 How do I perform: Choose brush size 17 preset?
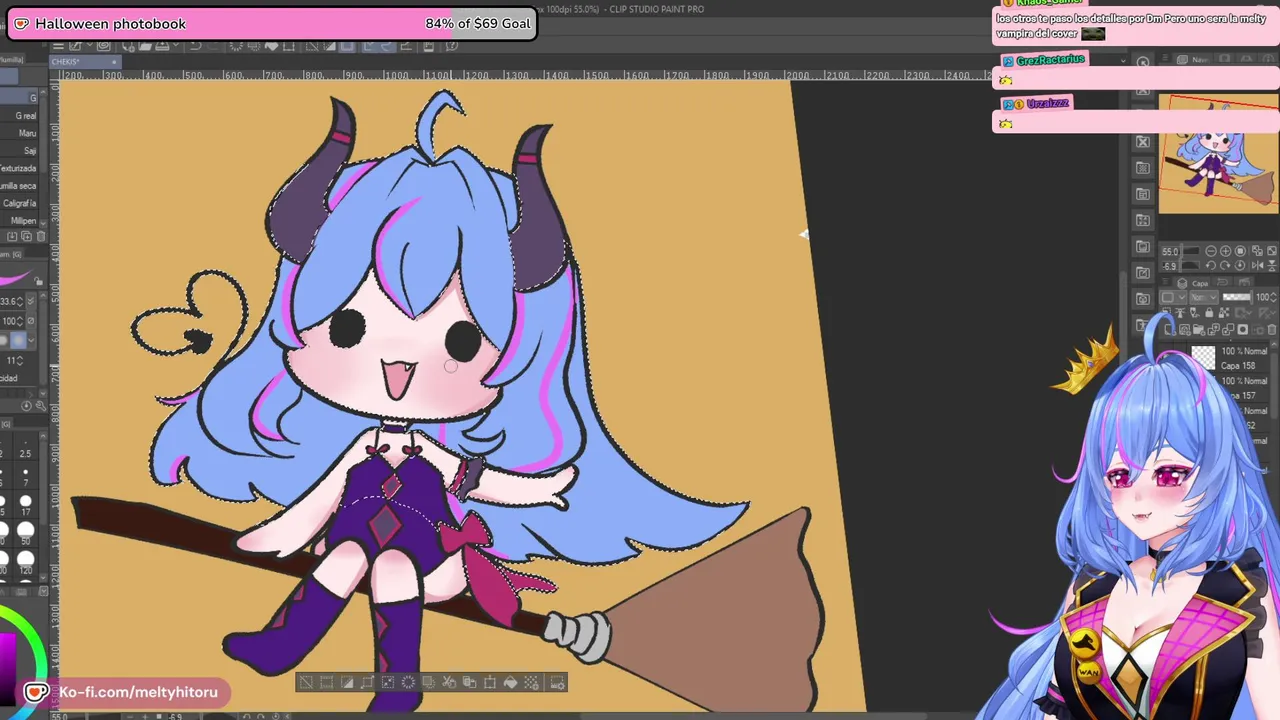[25, 504]
